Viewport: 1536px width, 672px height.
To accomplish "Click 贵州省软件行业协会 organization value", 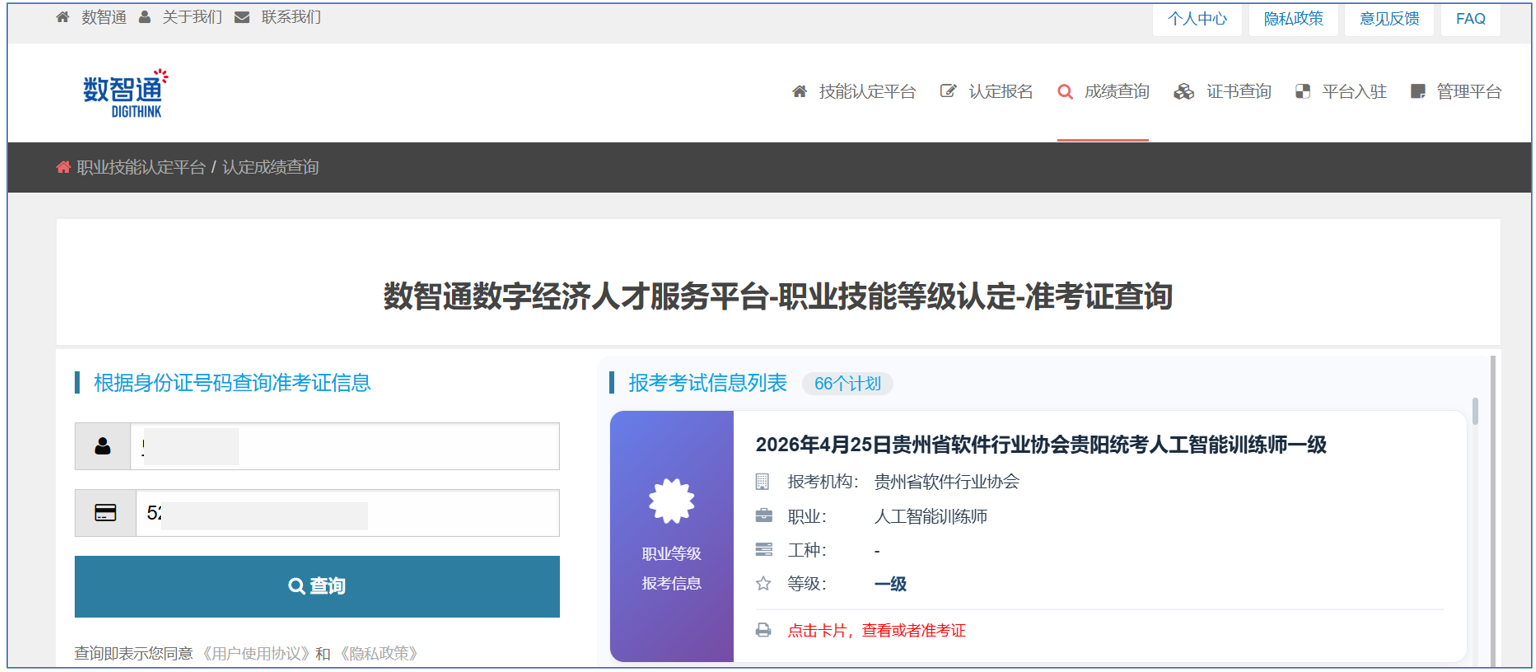I will click(x=947, y=482).
